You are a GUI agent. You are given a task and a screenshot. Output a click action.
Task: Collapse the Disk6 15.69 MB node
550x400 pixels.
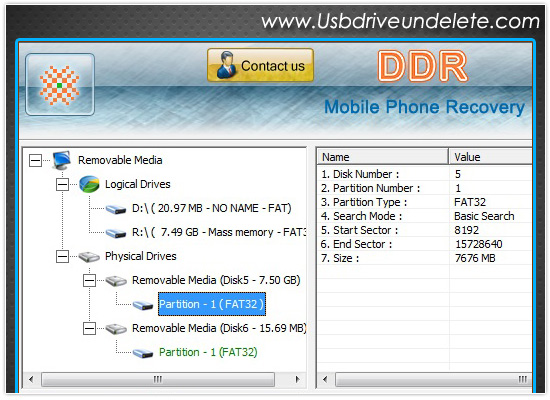click(x=89, y=328)
